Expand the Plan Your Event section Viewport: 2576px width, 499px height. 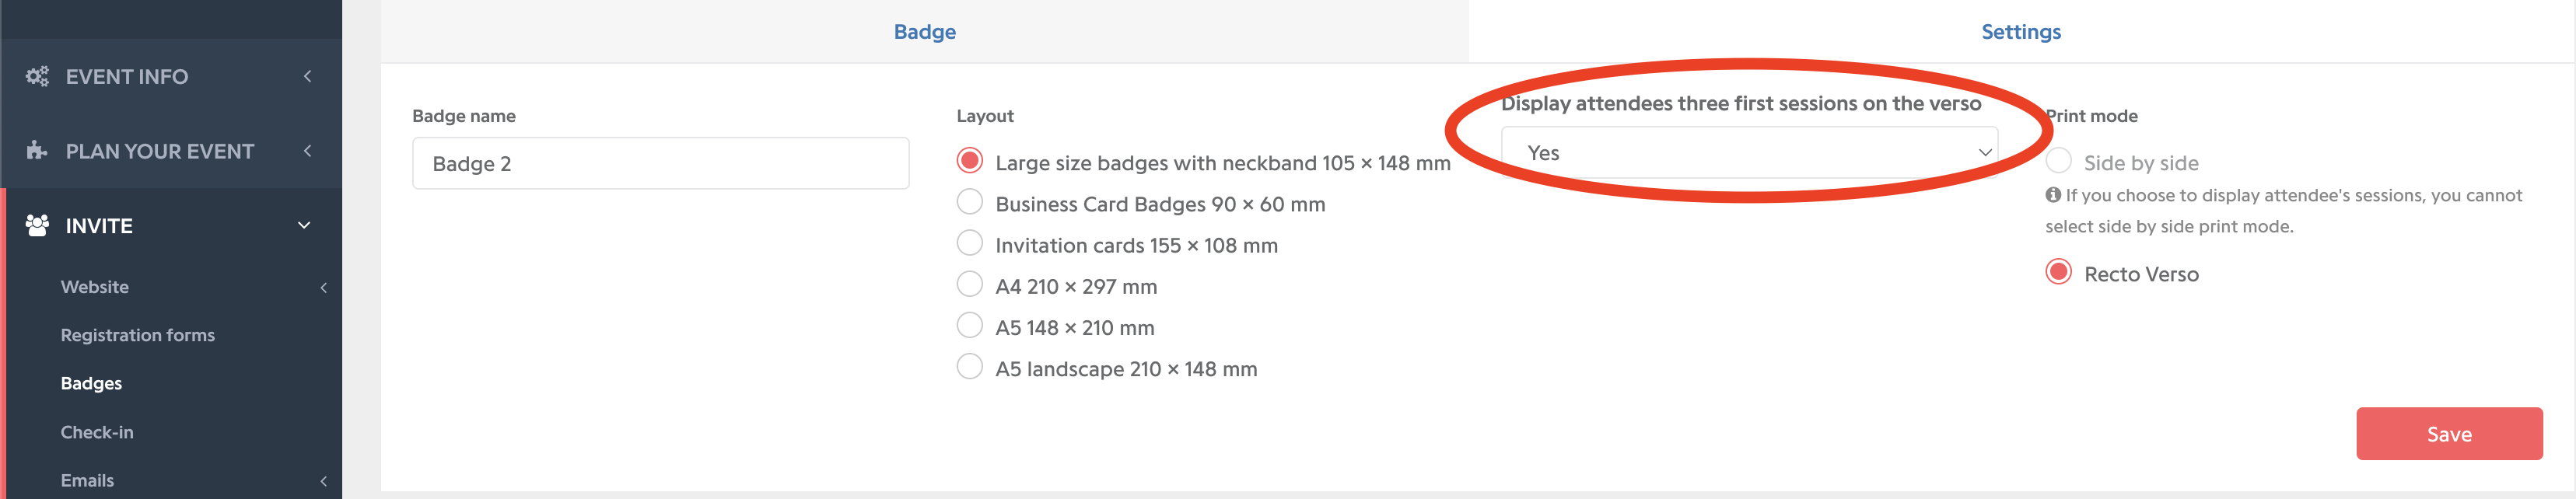pyautogui.click(x=306, y=150)
